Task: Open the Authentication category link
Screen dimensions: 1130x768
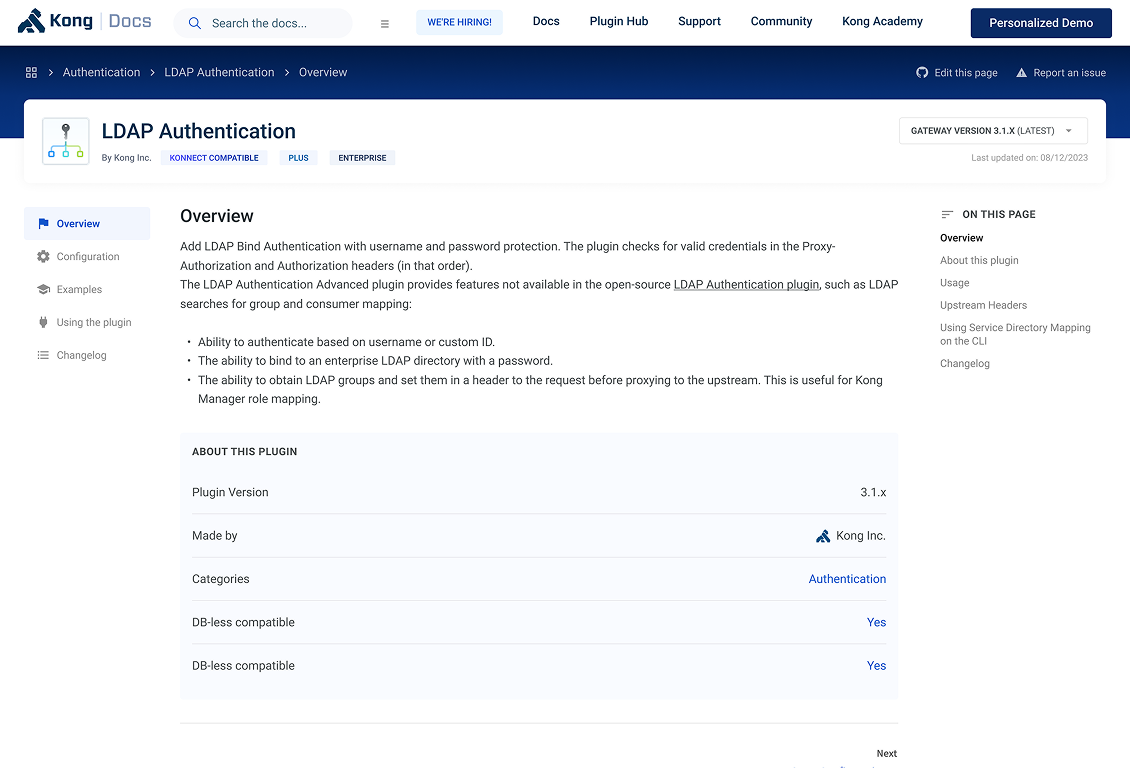Action: [x=847, y=579]
